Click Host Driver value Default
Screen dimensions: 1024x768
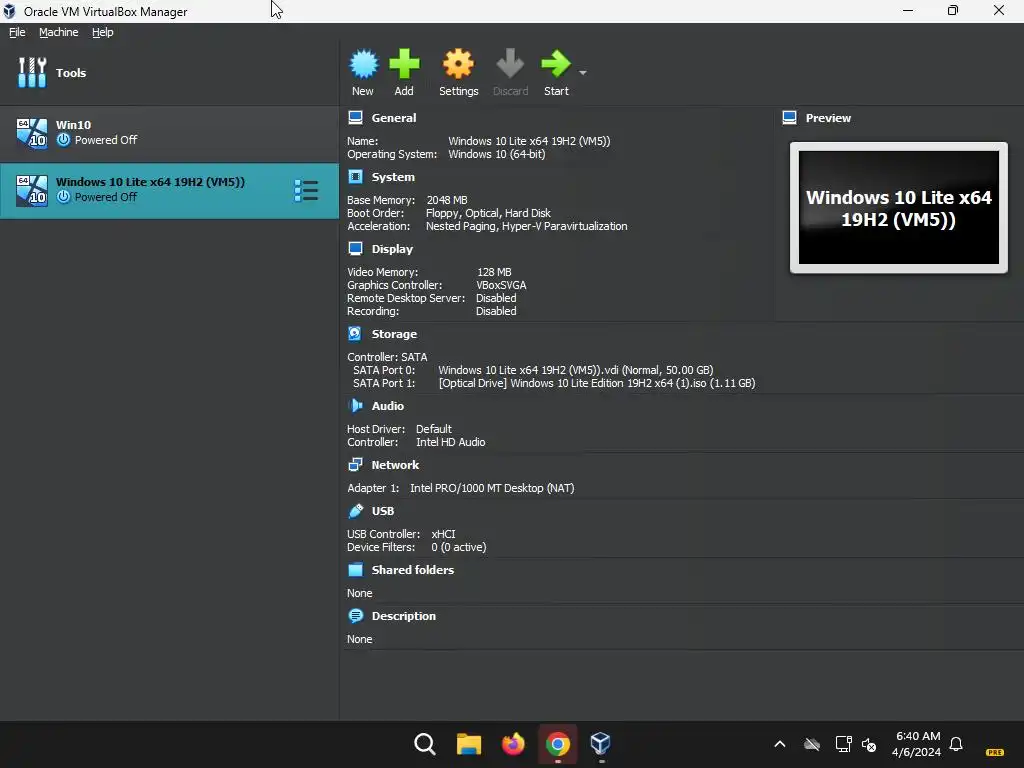point(434,429)
